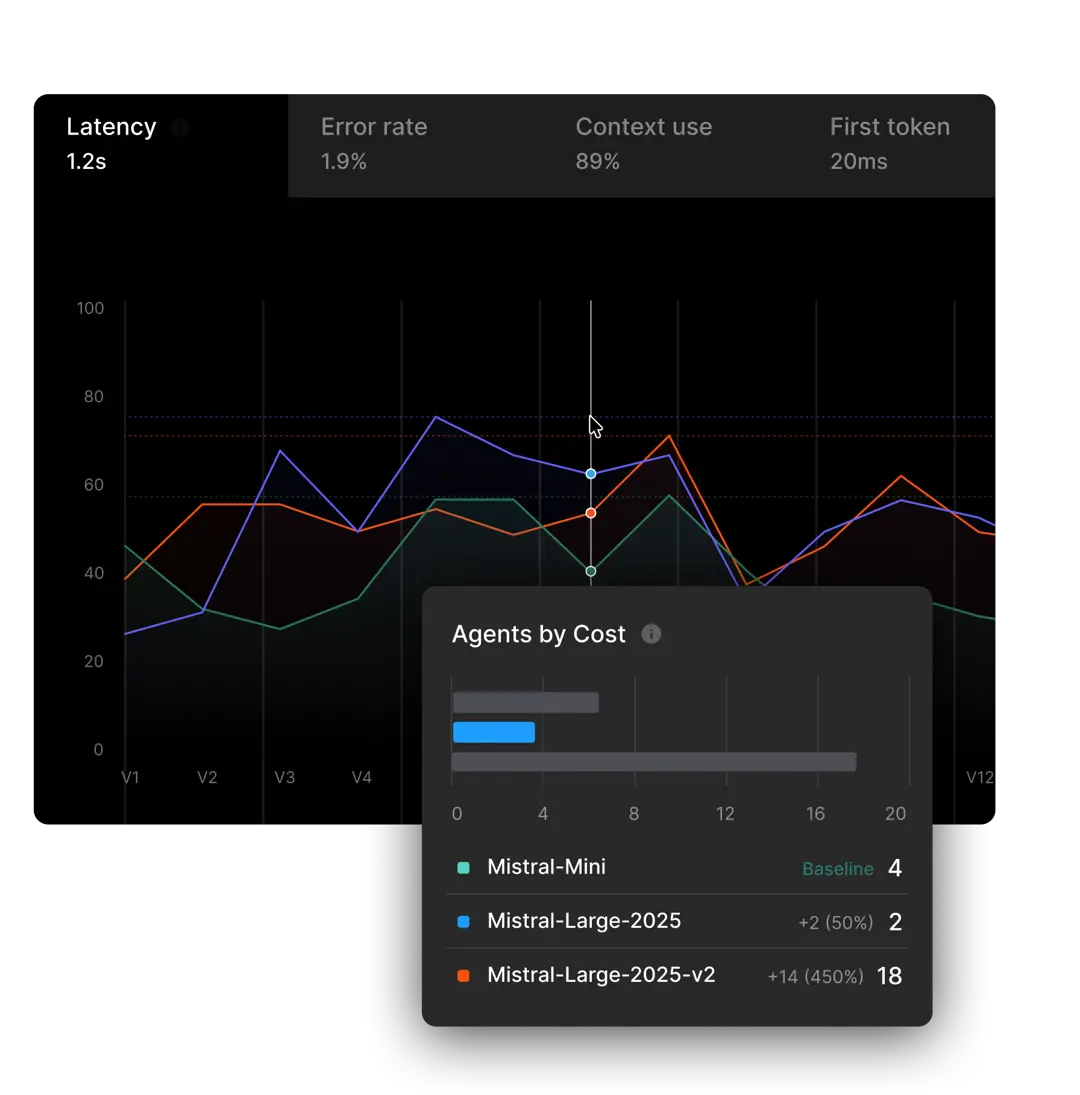Click the V12 label on x-axis
1080x1095 pixels.
pyautogui.click(x=979, y=777)
